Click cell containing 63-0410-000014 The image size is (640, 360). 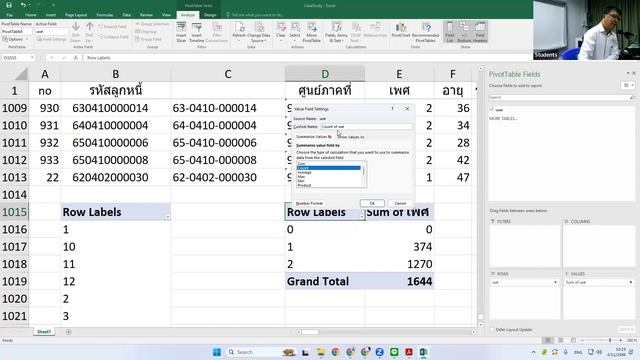point(228,108)
